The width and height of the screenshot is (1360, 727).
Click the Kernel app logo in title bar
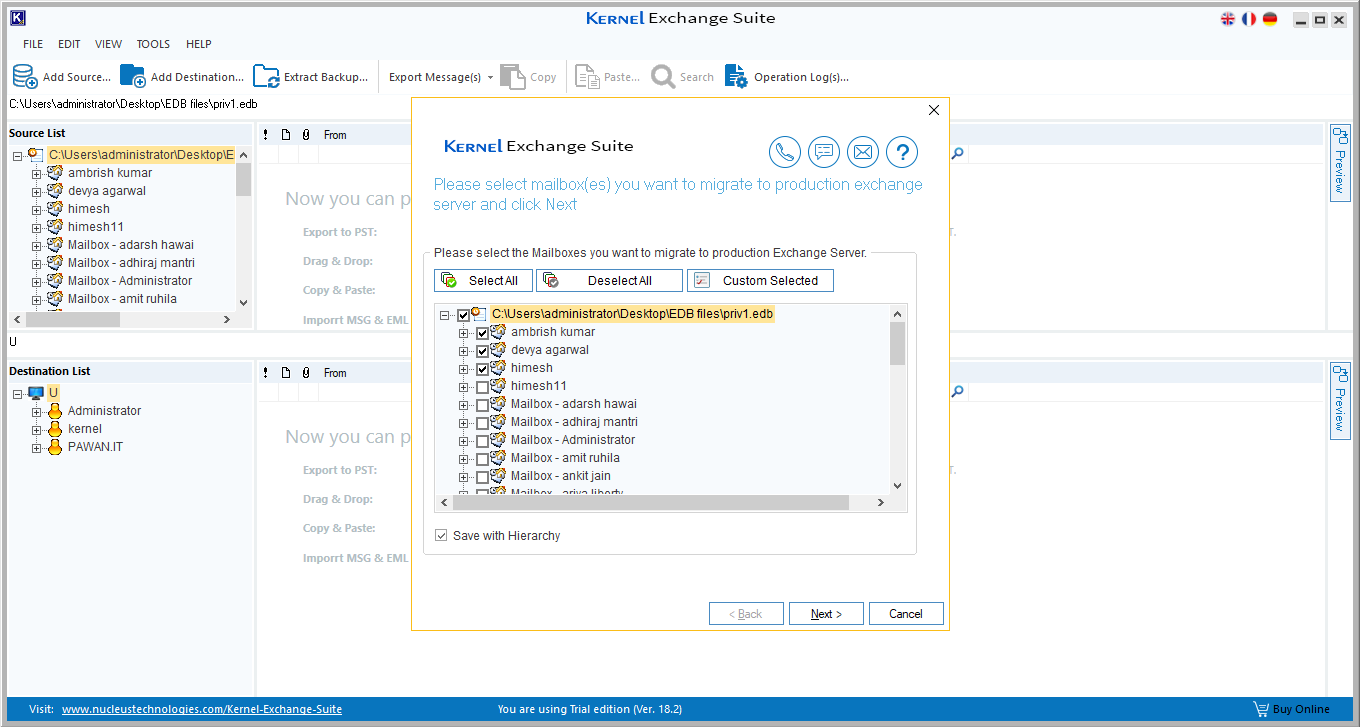17,18
